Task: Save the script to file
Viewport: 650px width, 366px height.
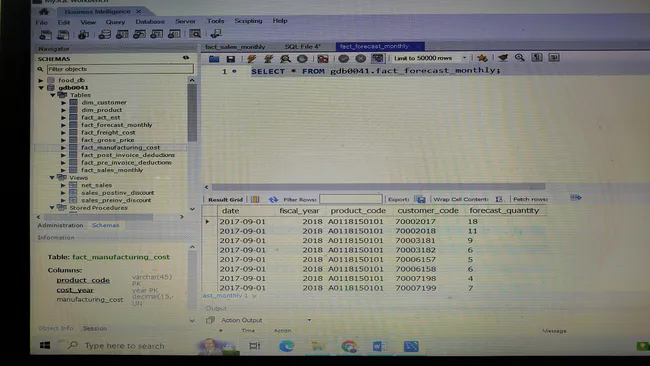Action: point(230,59)
